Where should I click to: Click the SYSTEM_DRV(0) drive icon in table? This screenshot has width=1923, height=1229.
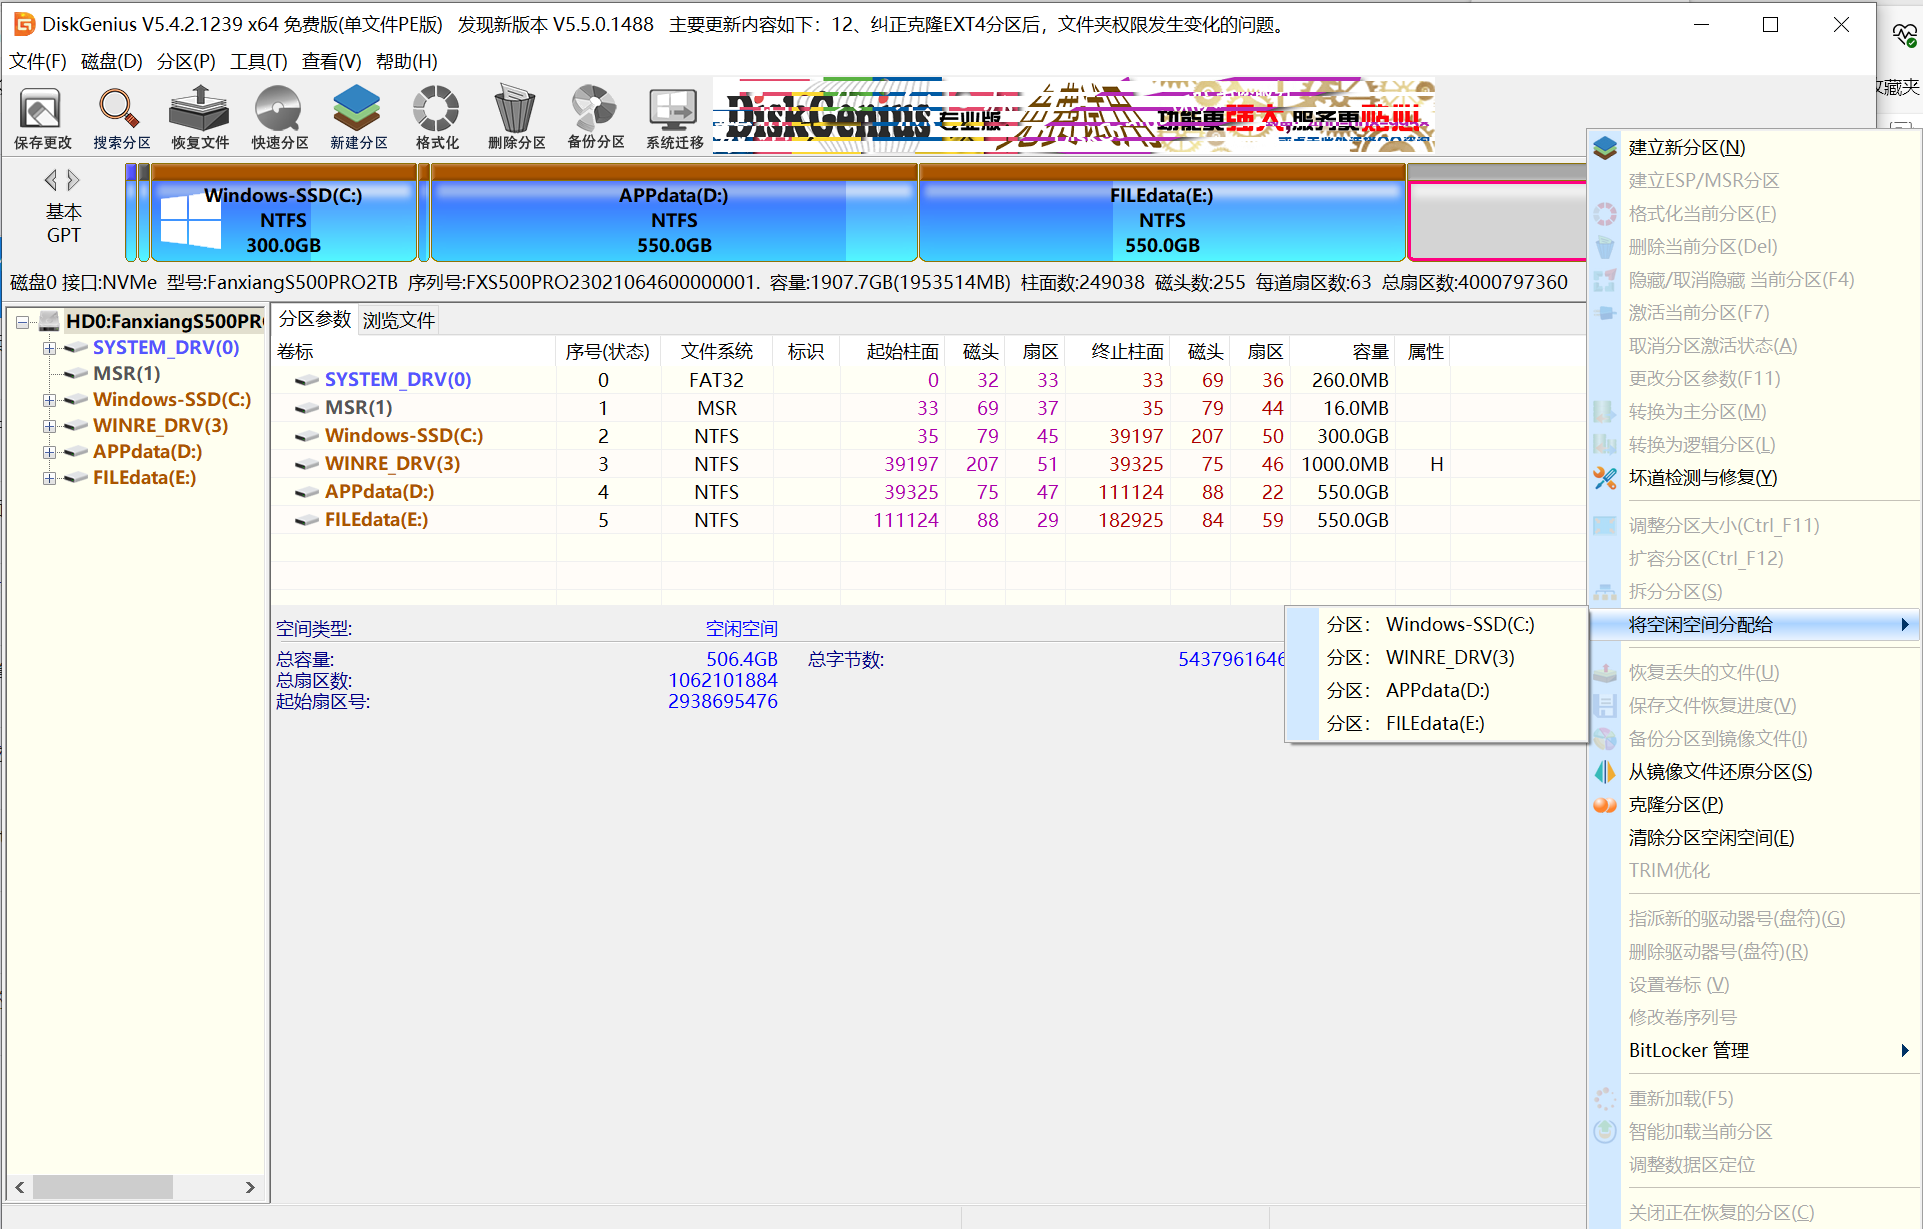(307, 380)
